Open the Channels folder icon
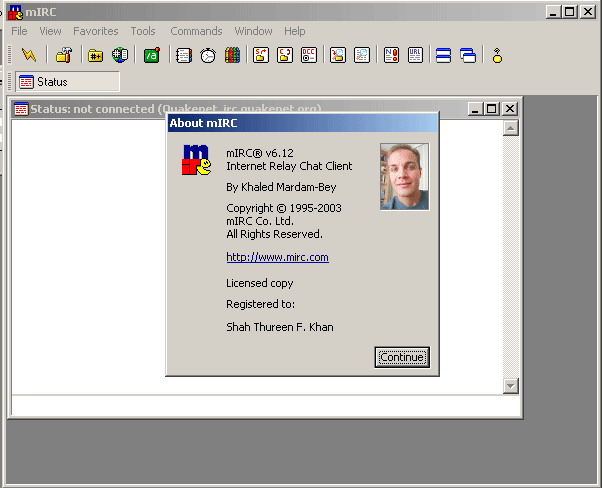The image size is (602, 488). (95, 55)
